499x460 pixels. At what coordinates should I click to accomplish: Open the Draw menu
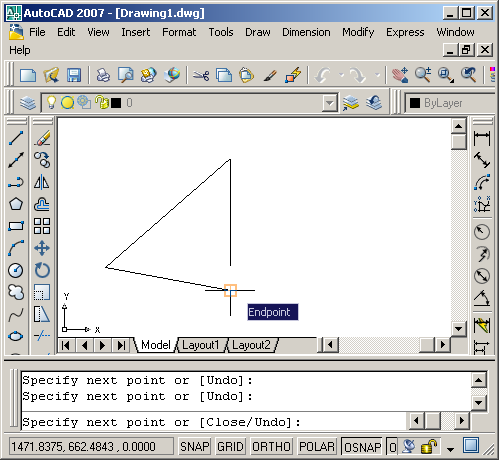[258, 32]
